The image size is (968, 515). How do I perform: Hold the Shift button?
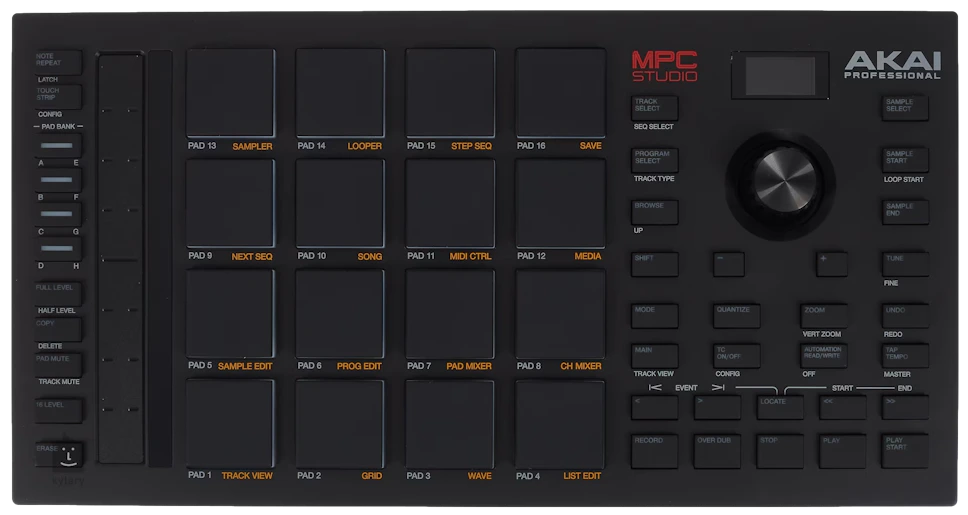(654, 264)
